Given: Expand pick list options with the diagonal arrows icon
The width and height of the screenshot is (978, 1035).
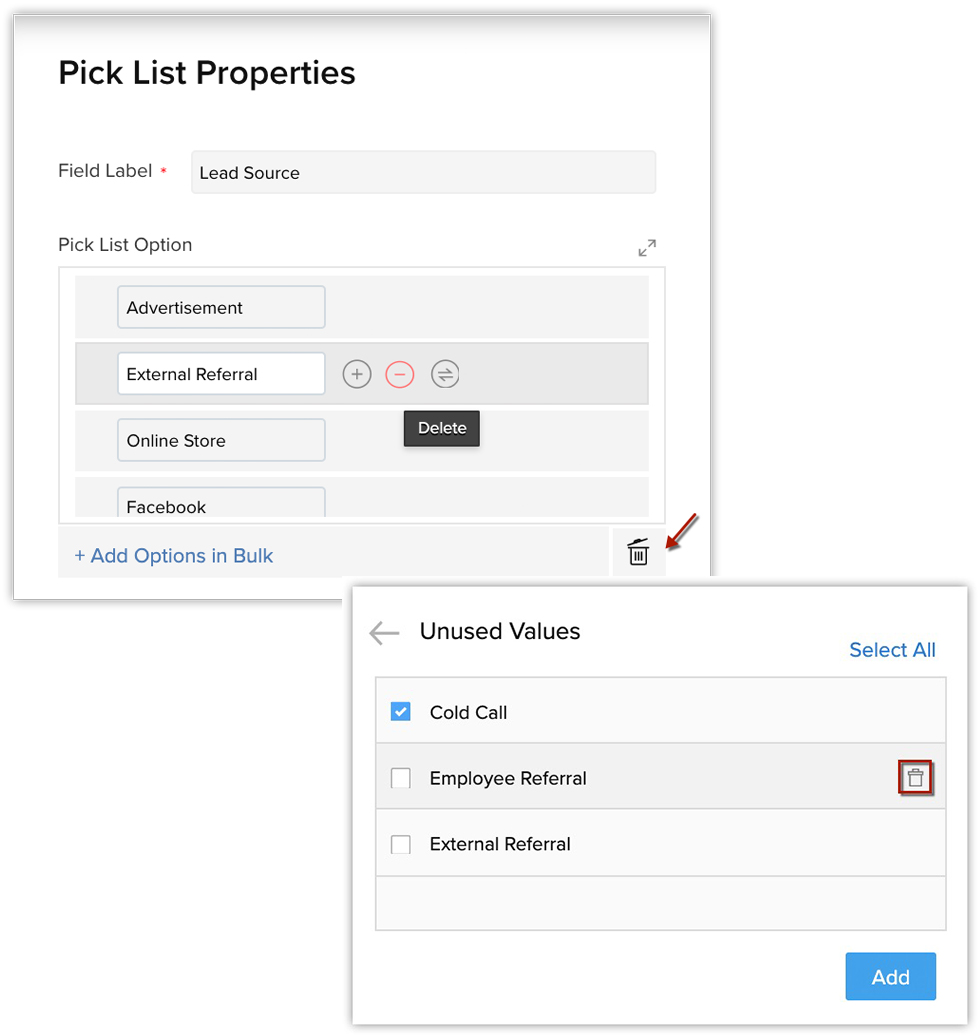Looking at the screenshot, I should [647, 248].
